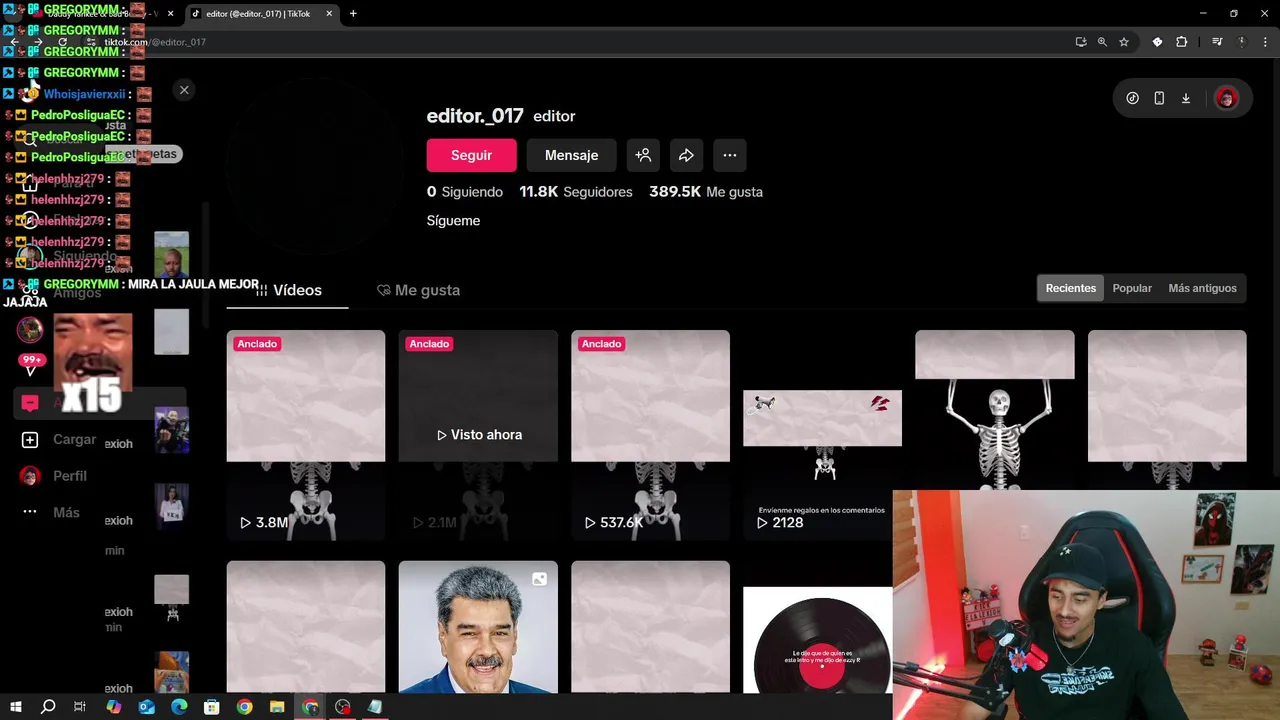Click the desktop app download arrow icon

[x=1186, y=98]
